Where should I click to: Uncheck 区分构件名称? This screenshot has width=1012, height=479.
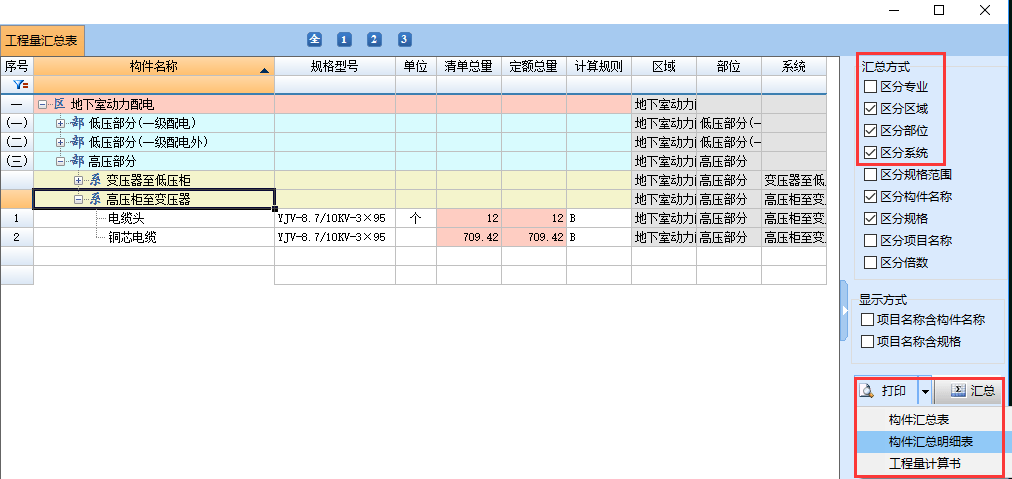870,196
